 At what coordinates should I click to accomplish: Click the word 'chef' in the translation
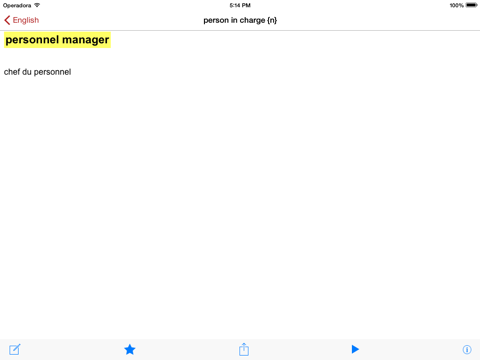click(12, 72)
